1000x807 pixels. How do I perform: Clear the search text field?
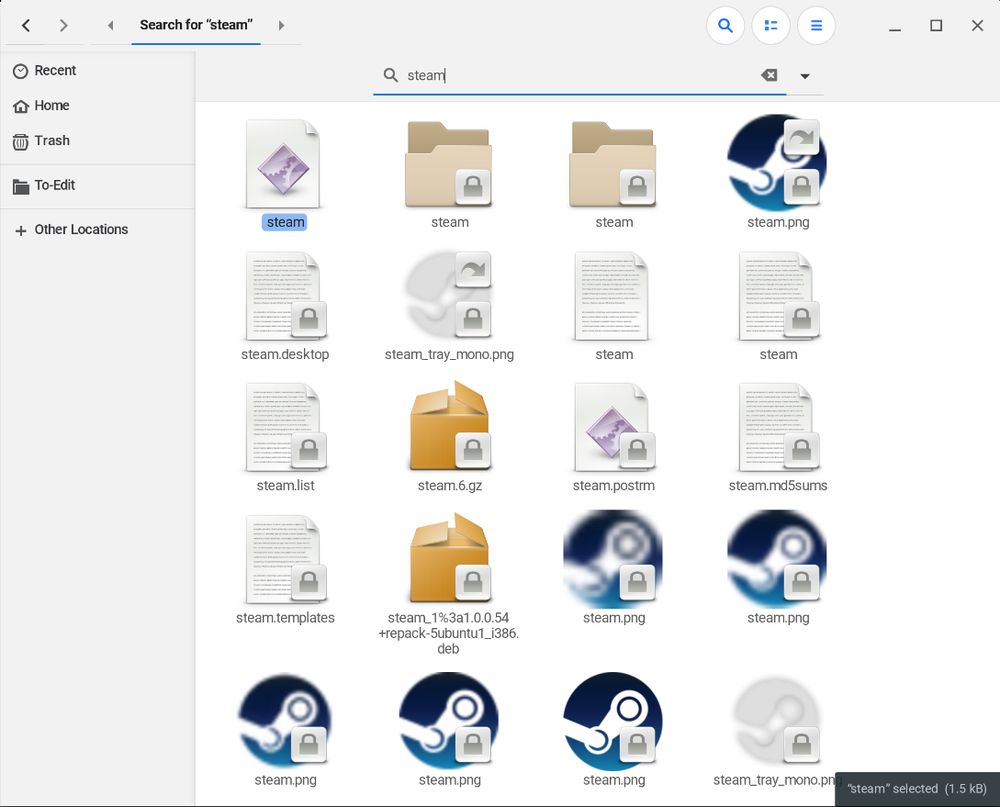click(769, 75)
